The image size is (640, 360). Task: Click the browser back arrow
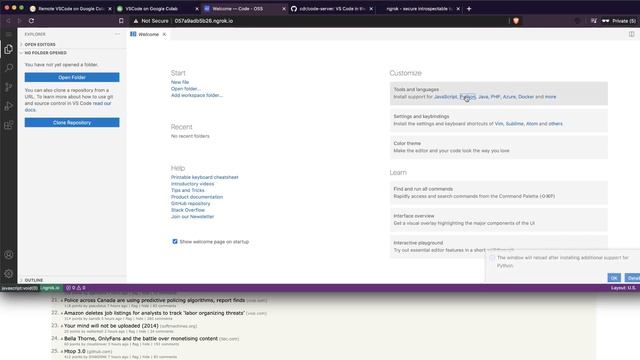(x=8, y=20)
